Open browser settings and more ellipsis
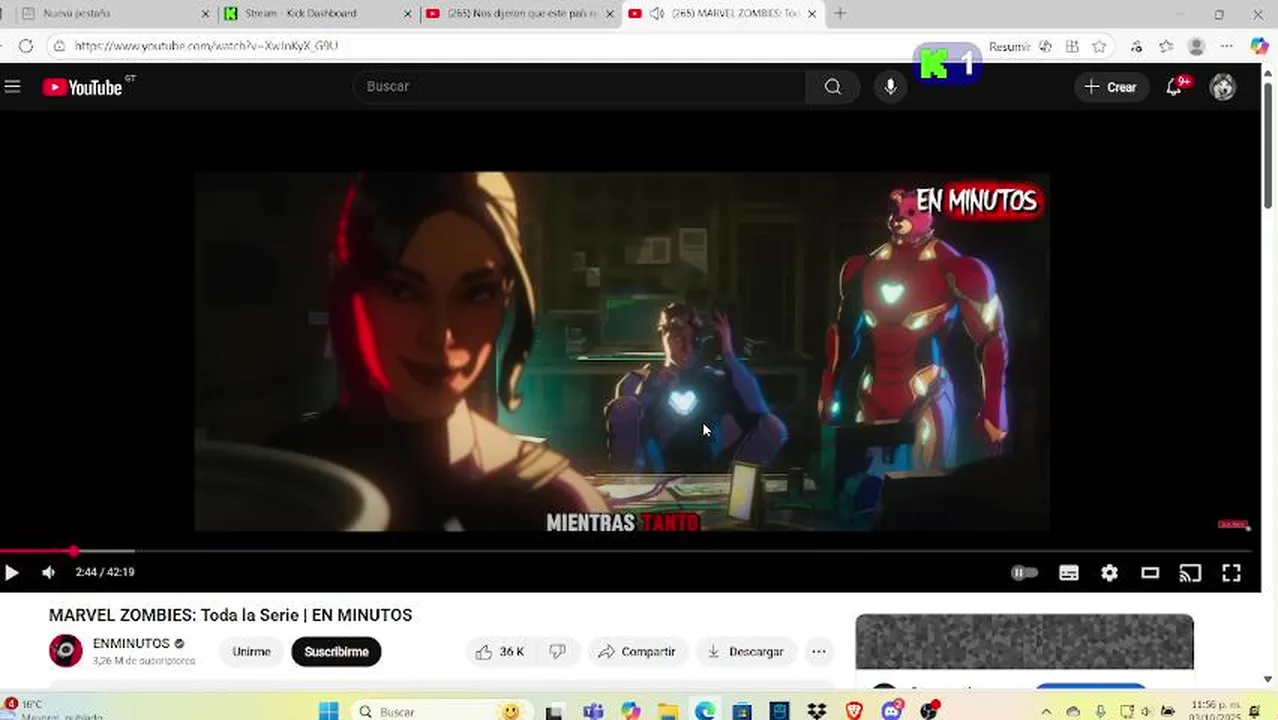Image resolution: width=1278 pixels, height=720 pixels. click(x=1227, y=47)
